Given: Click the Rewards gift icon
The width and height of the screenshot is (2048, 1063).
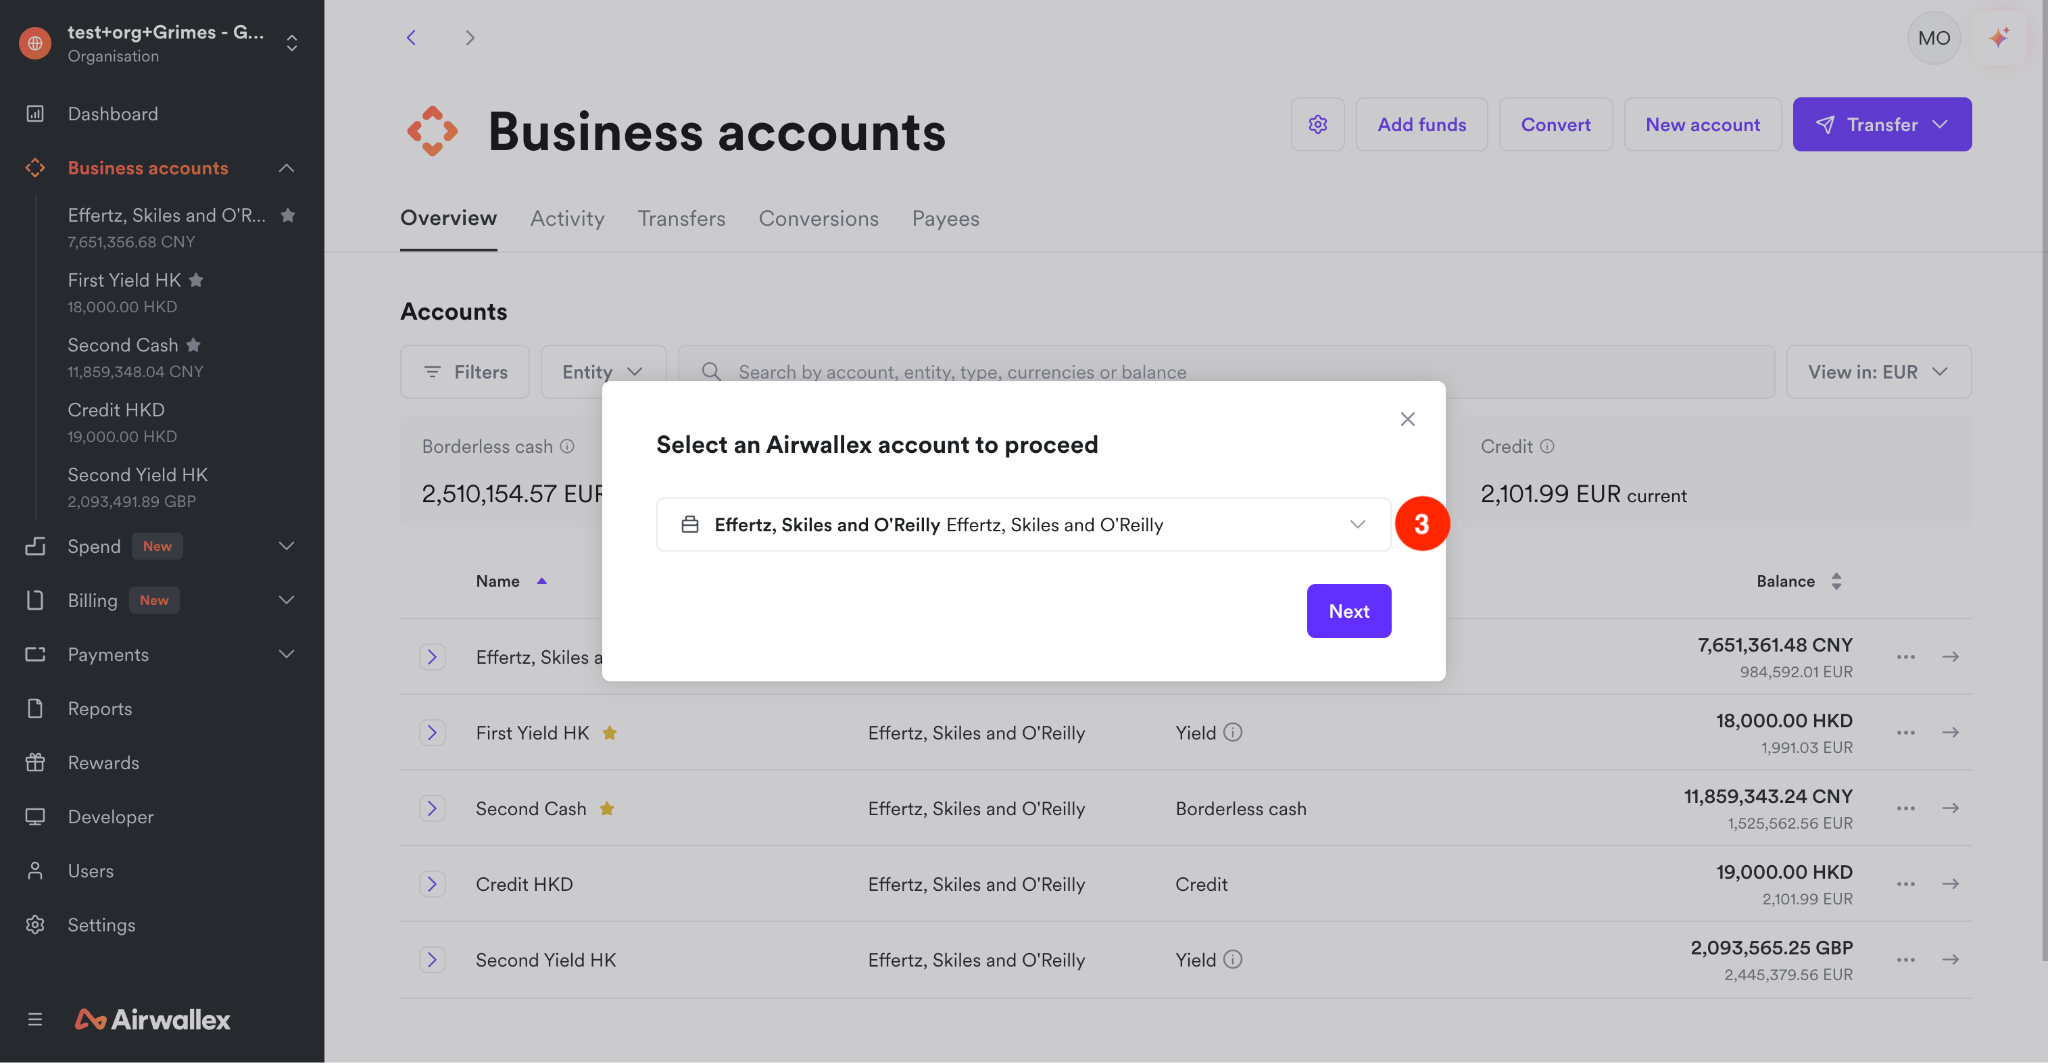Looking at the screenshot, I should point(35,762).
